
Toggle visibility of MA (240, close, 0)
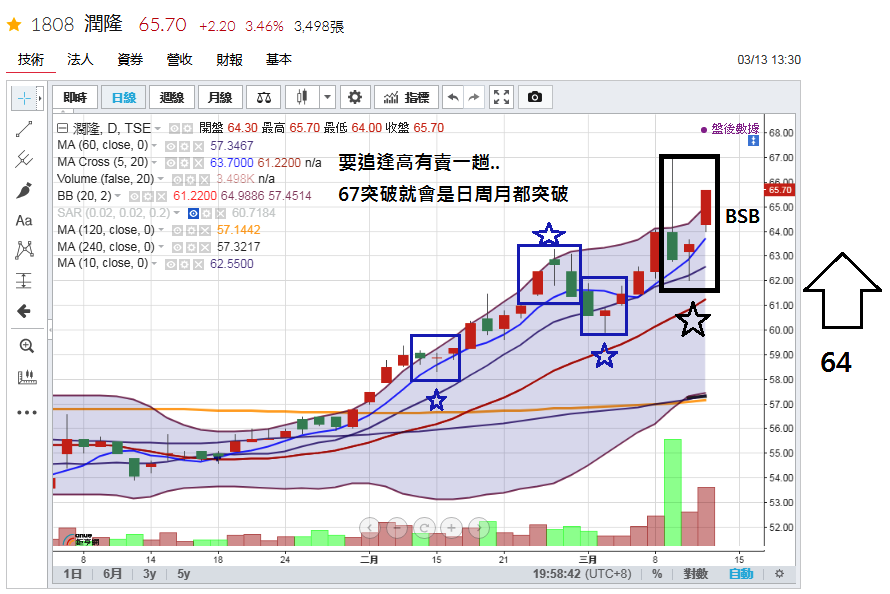(x=177, y=247)
